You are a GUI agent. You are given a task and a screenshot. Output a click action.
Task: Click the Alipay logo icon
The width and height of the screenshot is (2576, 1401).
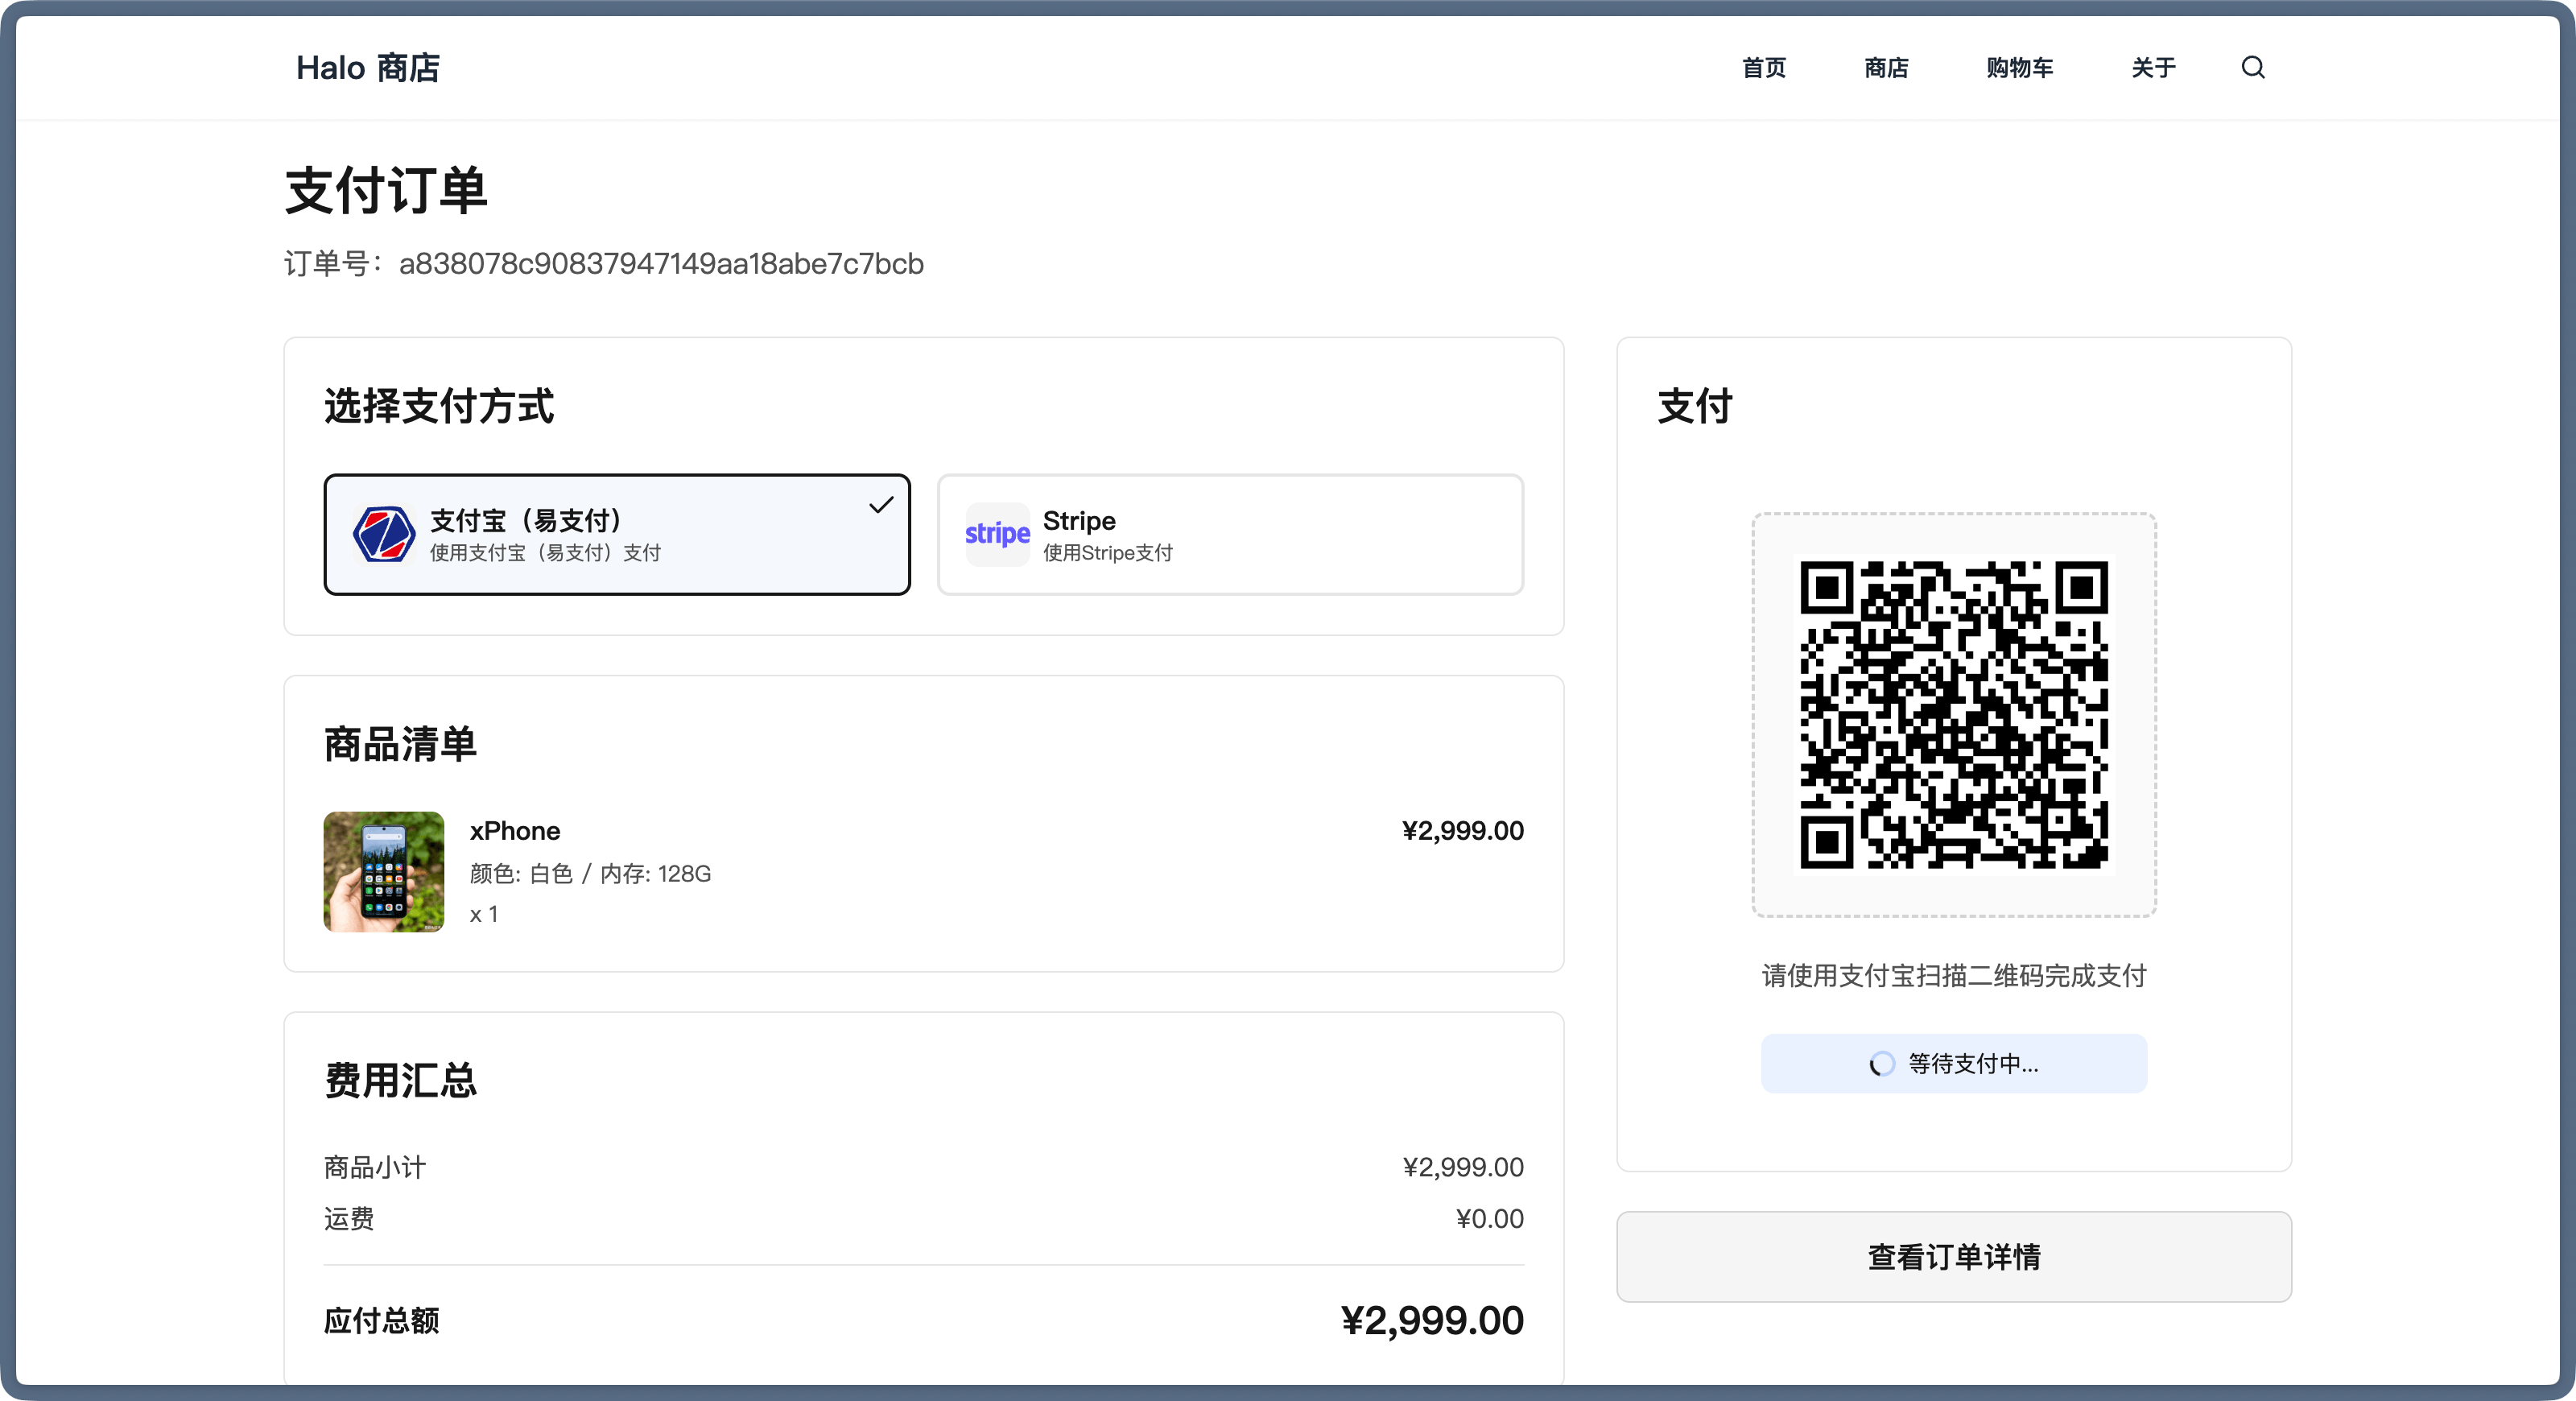click(384, 534)
